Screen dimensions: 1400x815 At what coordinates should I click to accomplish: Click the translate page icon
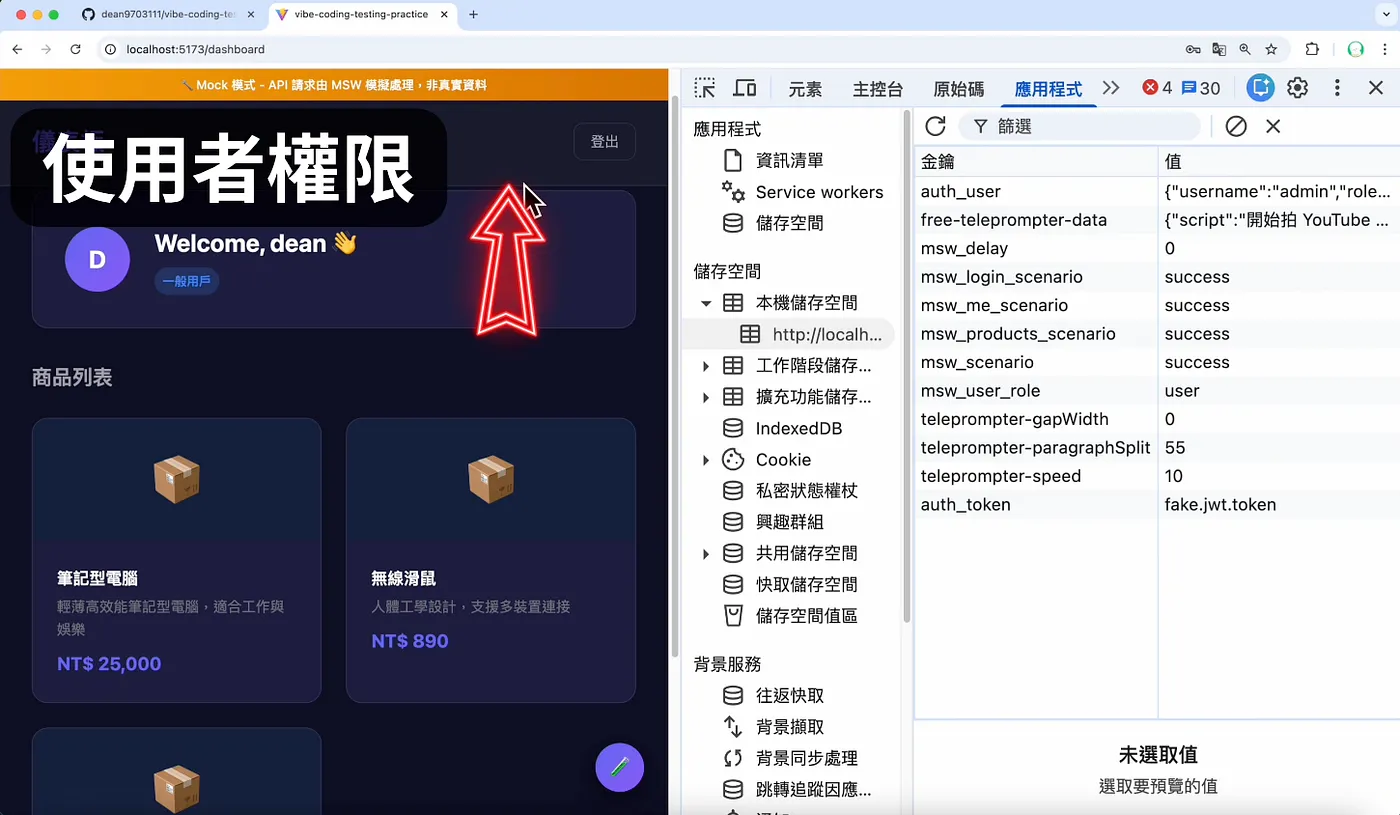point(1219,49)
